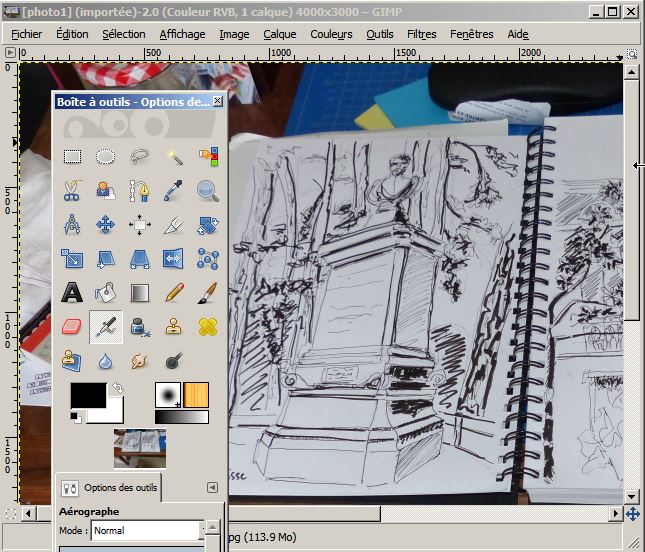Open the Affichage menu

pyautogui.click(x=182, y=34)
